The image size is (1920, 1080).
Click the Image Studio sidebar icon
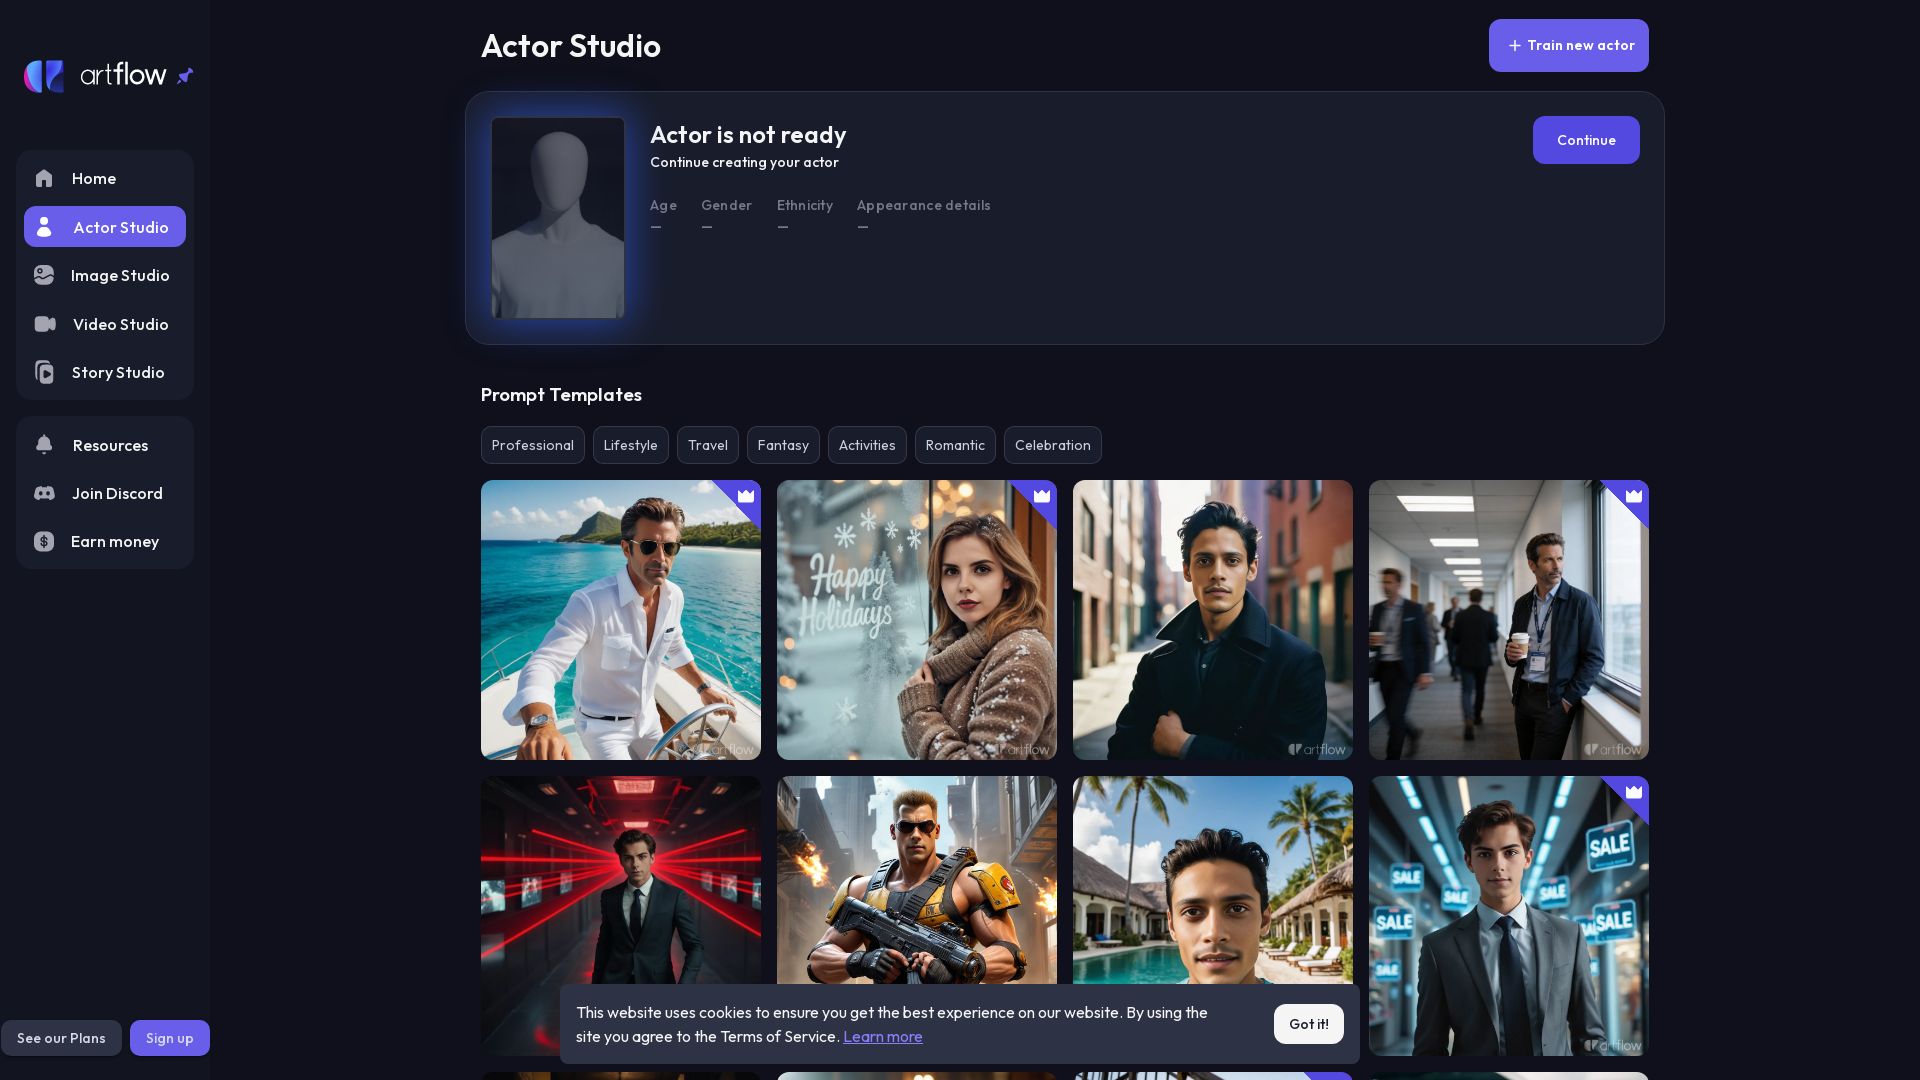(x=44, y=275)
